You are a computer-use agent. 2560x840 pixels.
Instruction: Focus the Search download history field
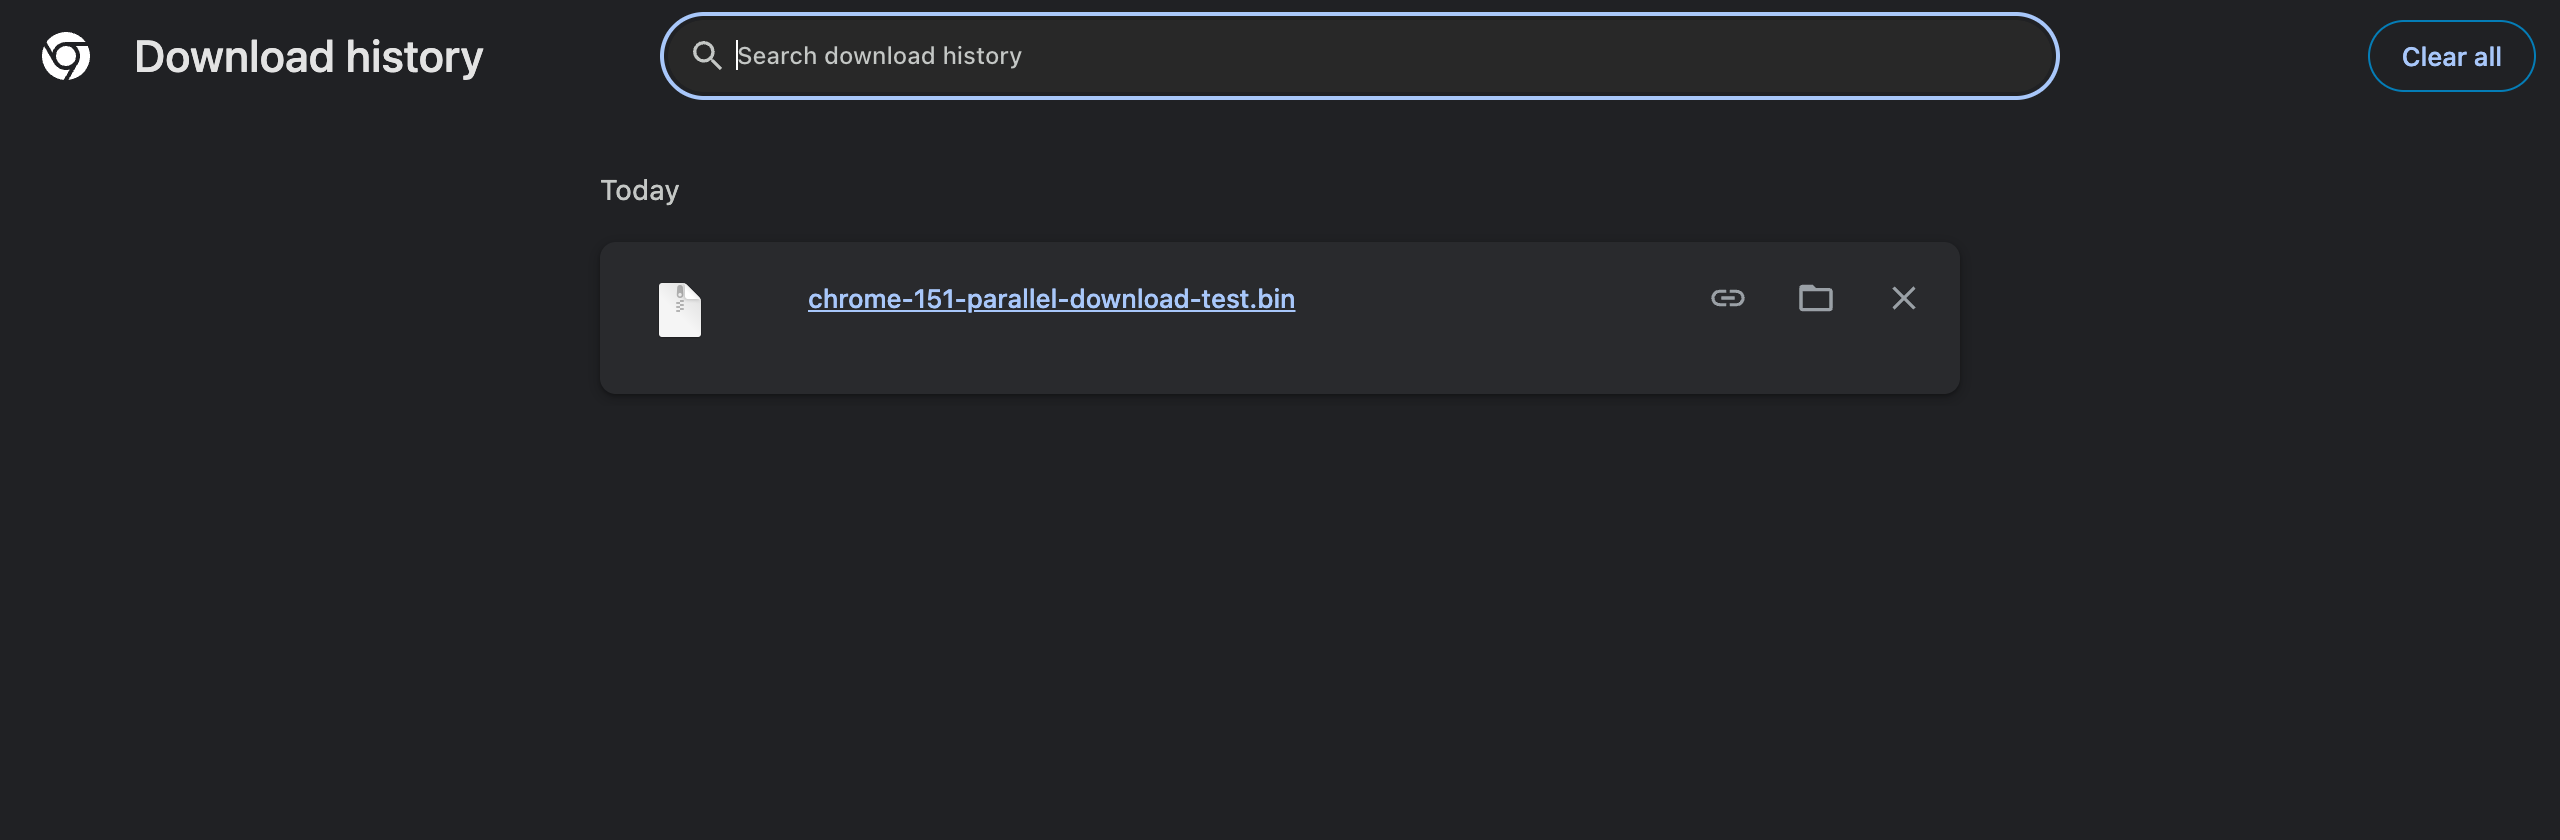1360,56
